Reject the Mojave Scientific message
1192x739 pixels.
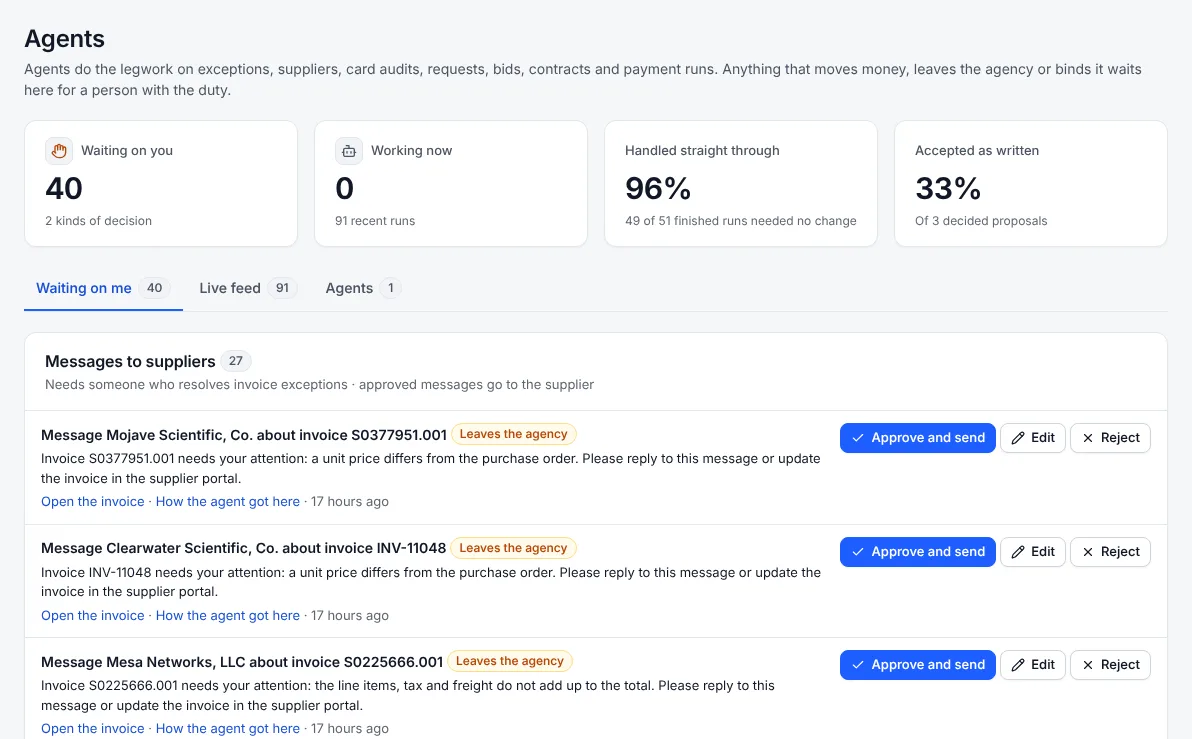pyautogui.click(x=1111, y=438)
